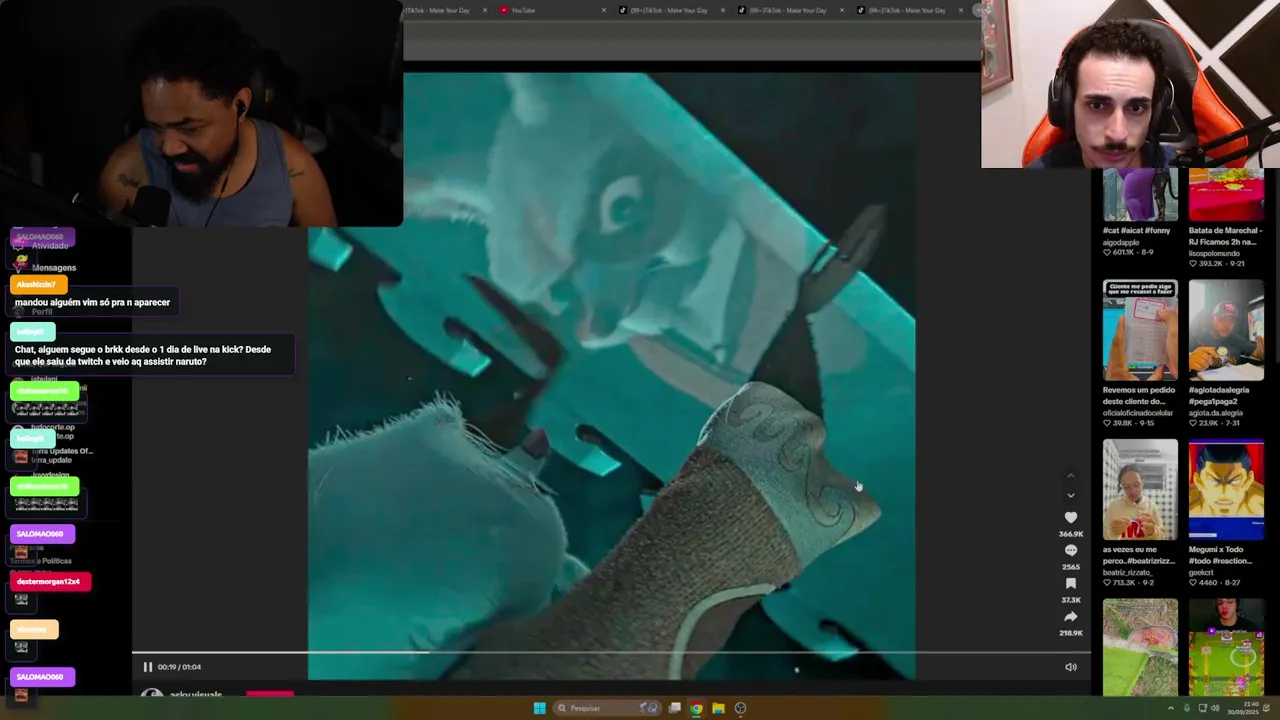1280x720 pixels.
Task: Switch to the YouTube browser tab
Action: tap(551, 10)
